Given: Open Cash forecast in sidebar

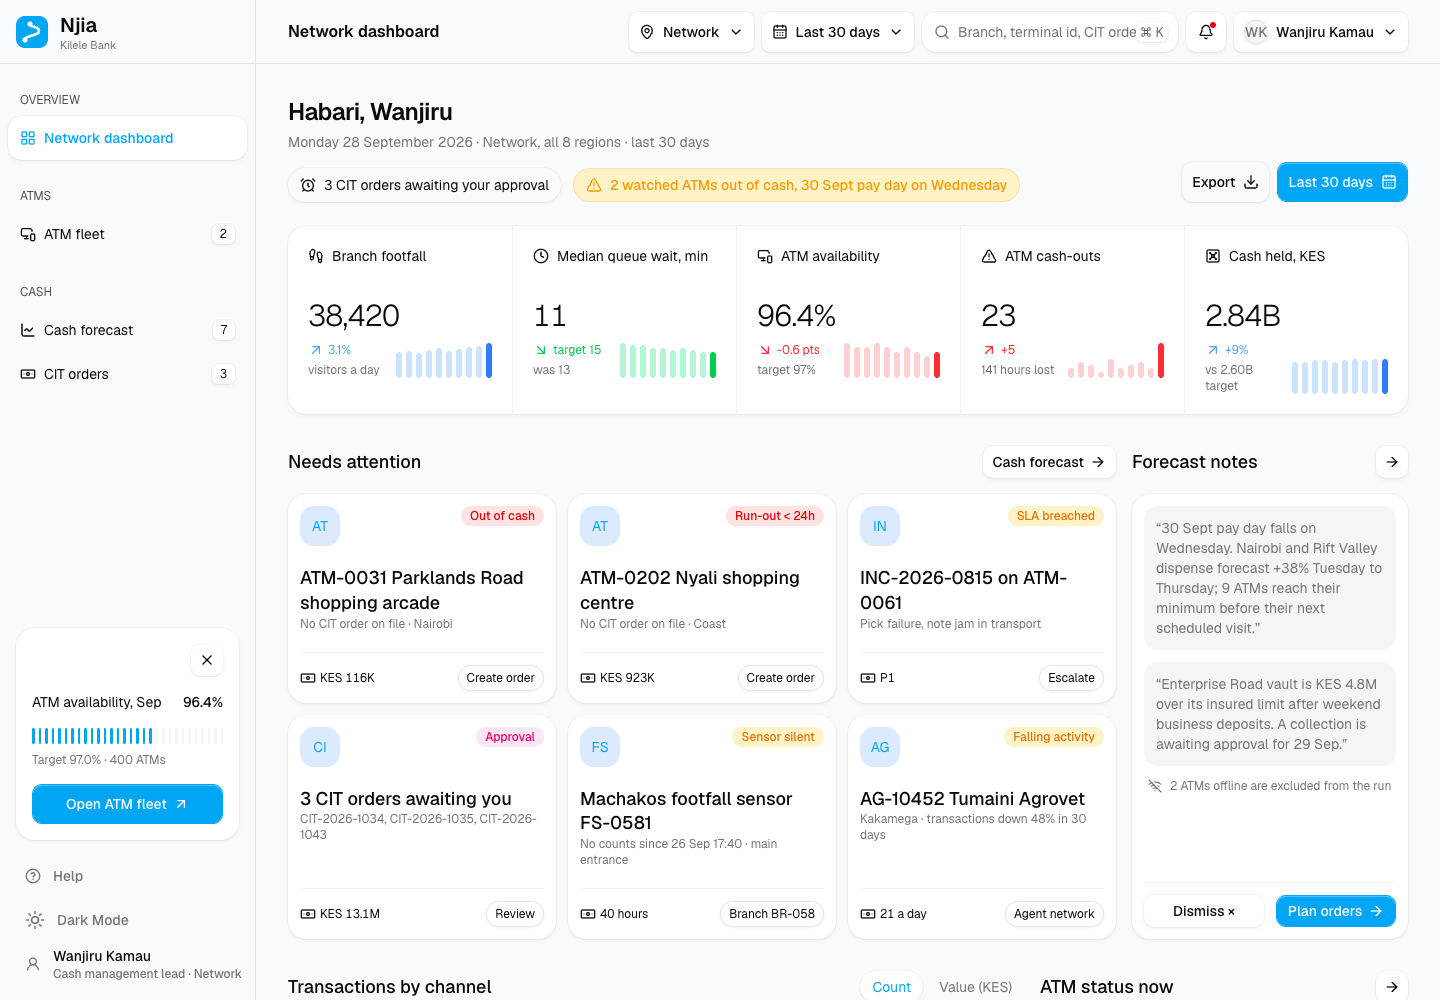Looking at the screenshot, I should pyautogui.click(x=127, y=330).
